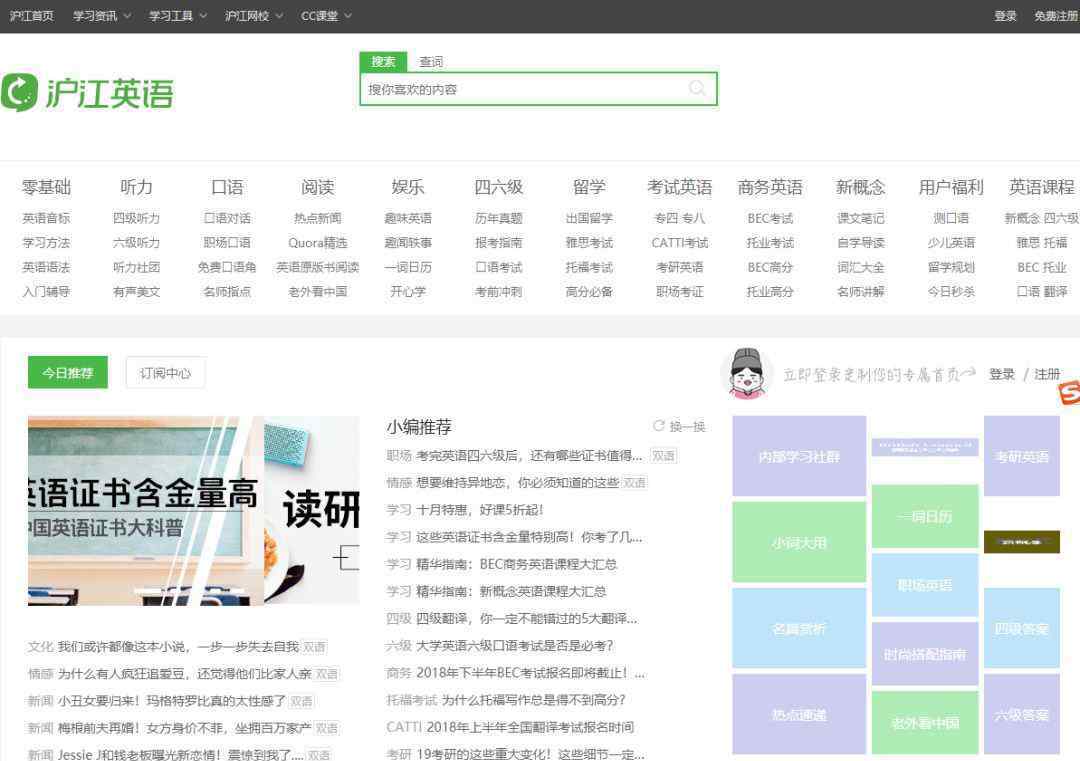Click the 雅思考试 link under 留学
Viewport: 1080px width, 761px height.
coord(589,242)
